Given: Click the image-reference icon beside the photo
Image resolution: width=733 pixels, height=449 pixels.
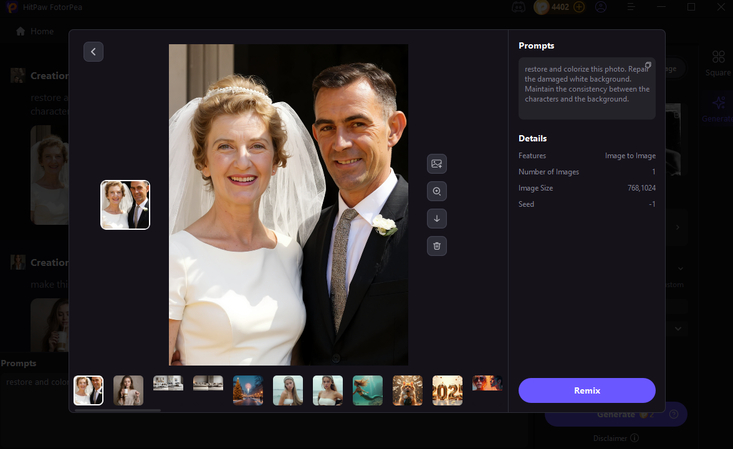Looking at the screenshot, I should 437,164.
